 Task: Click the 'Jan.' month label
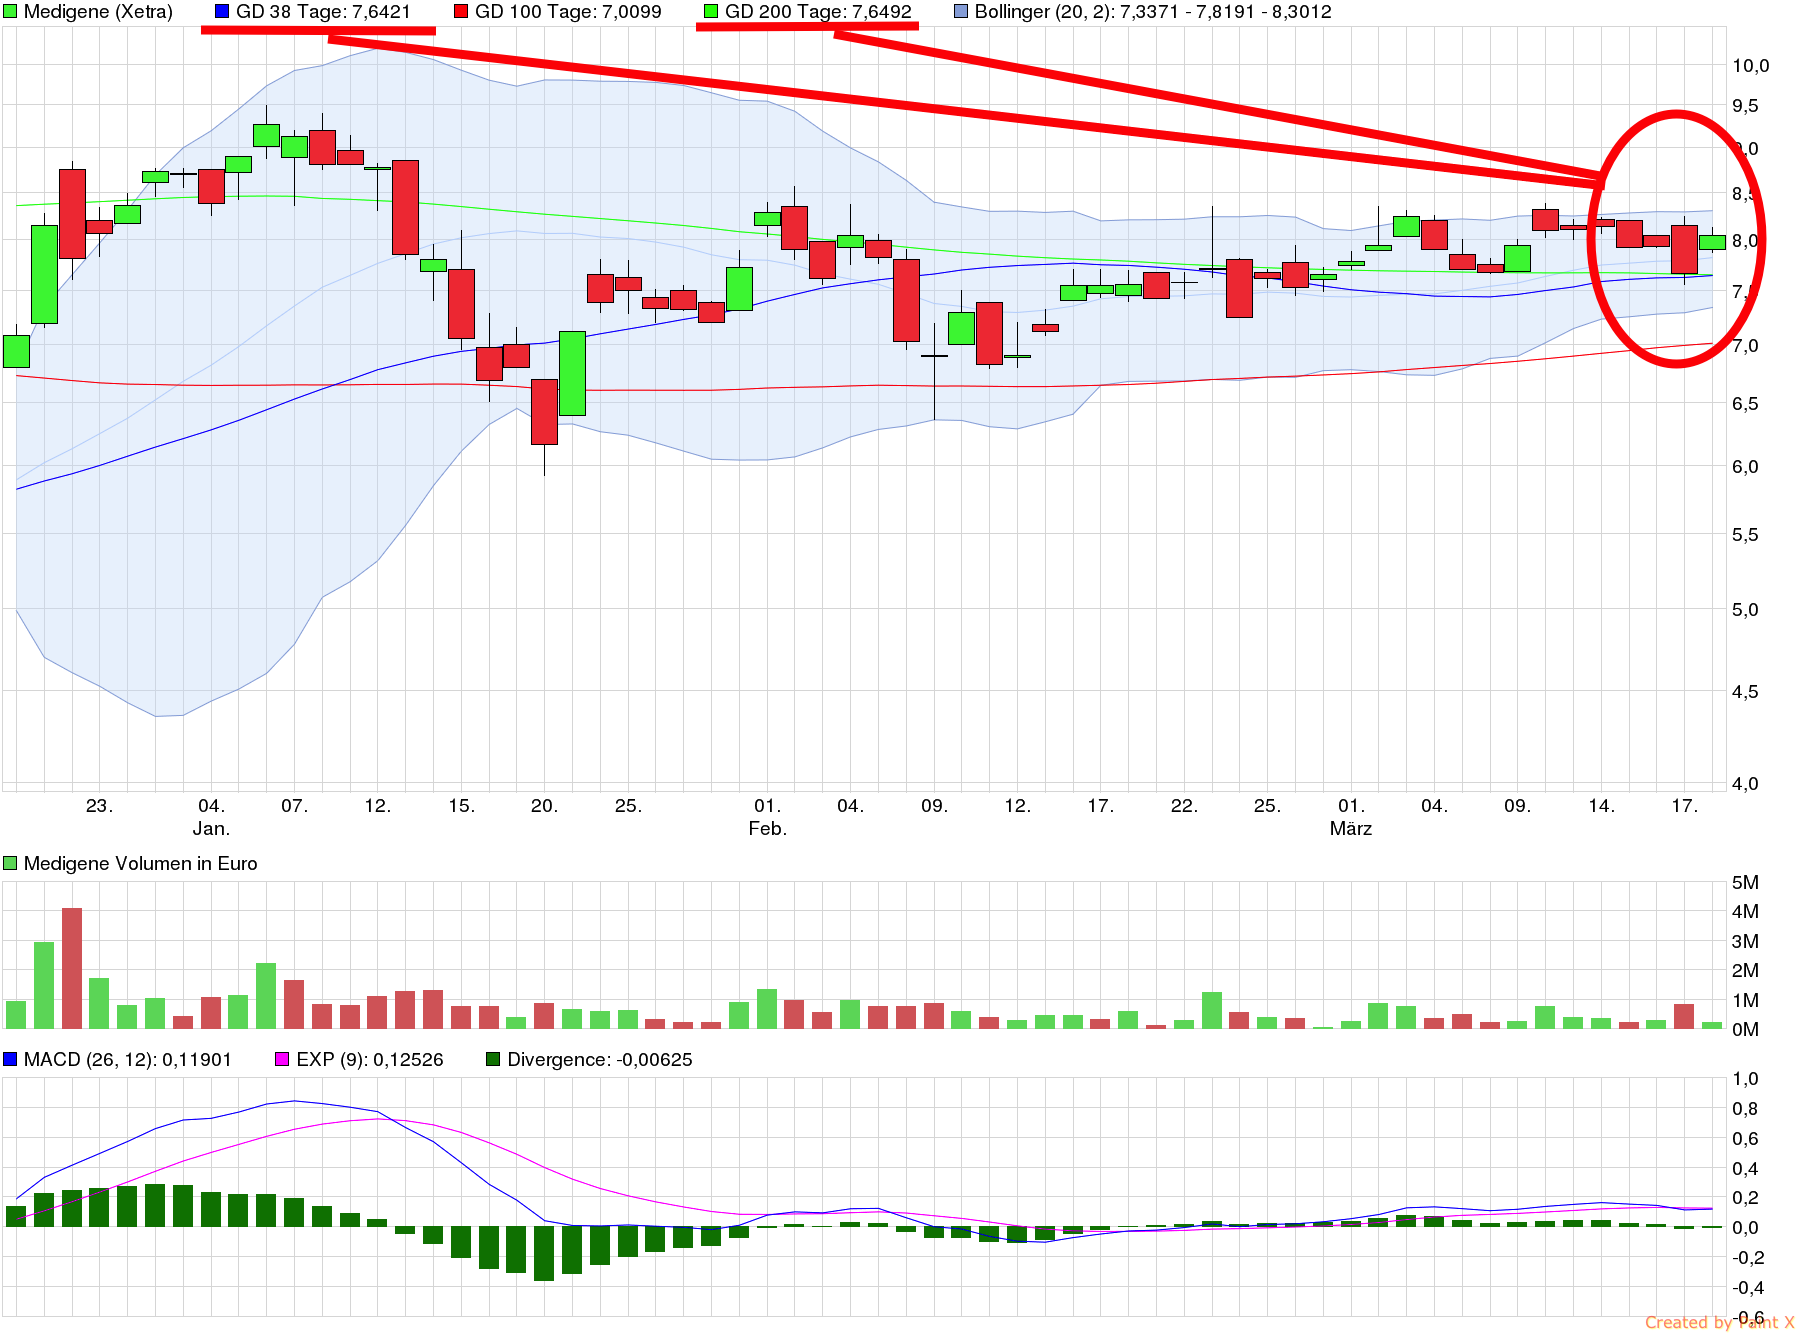click(x=211, y=829)
